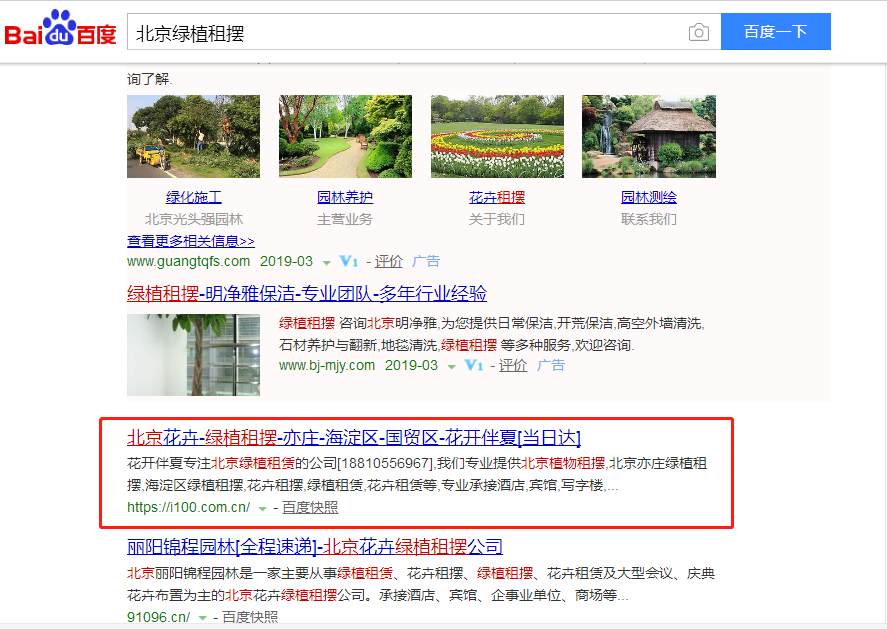Open 丽阳锦程园林 result title
887x629 pixels.
click(314, 547)
